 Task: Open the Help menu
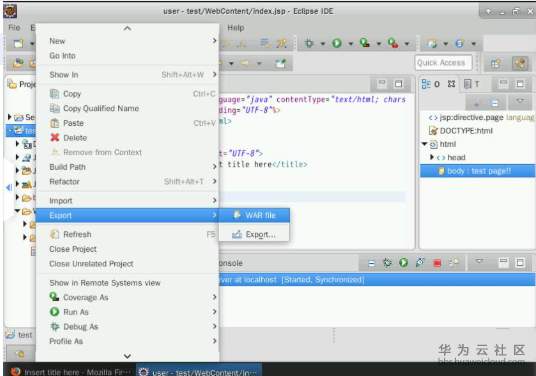click(x=236, y=28)
